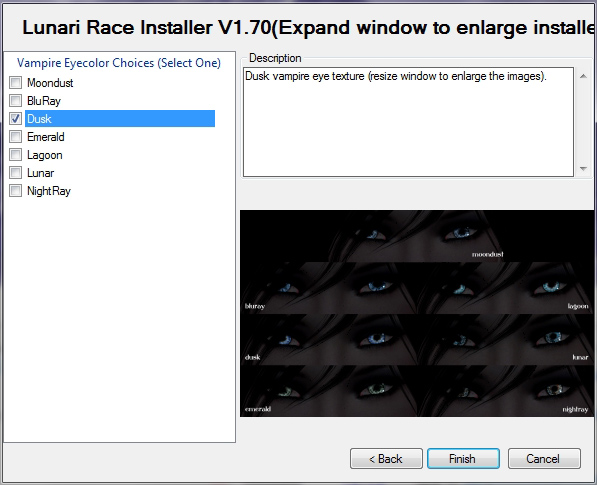Check the NightRay option box
Screen dimensions: 597x485
point(16,190)
